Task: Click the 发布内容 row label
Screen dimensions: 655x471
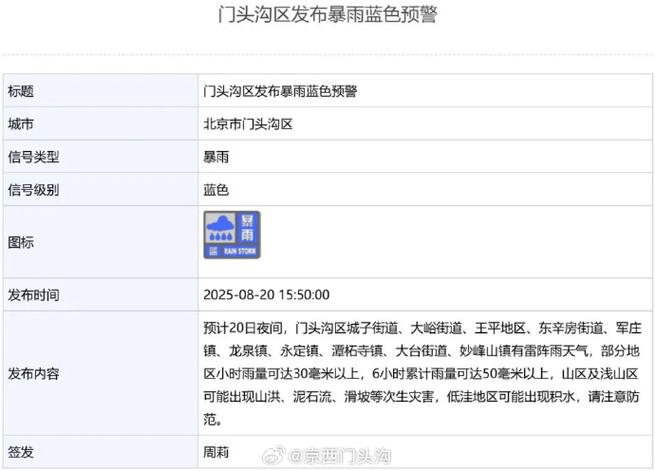Action: [x=33, y=373]
